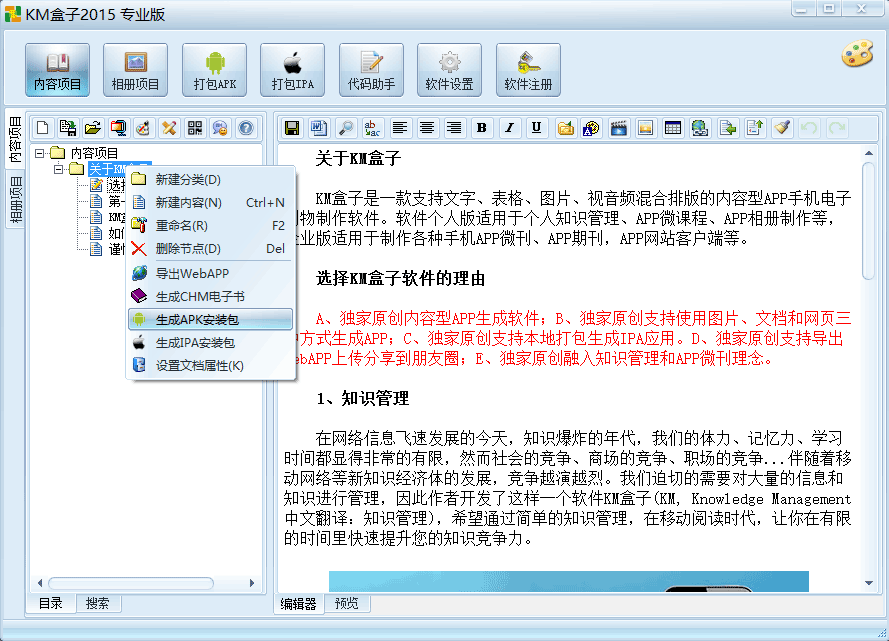Collapse the 内容项目 root tree node
The width and height of the screenshot is (889, 641).
(40, 153)
